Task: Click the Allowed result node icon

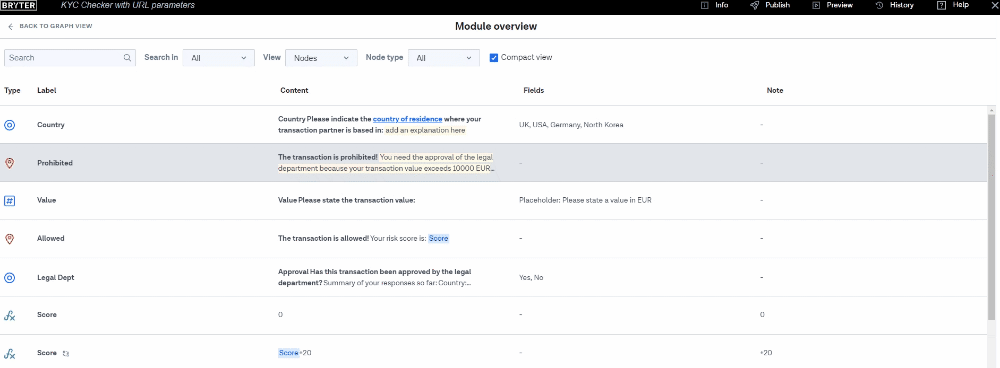Action: 10,239
